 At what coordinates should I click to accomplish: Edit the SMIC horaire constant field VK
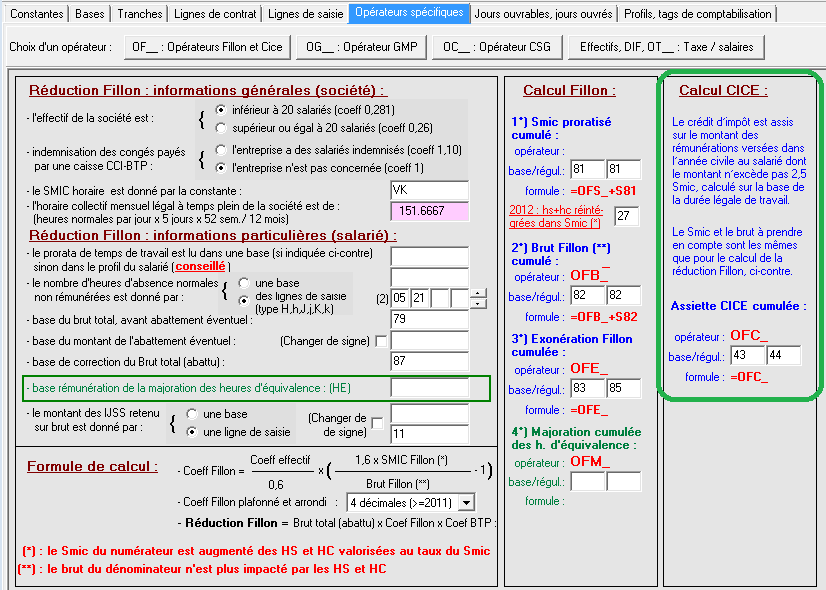click(429, 190)
